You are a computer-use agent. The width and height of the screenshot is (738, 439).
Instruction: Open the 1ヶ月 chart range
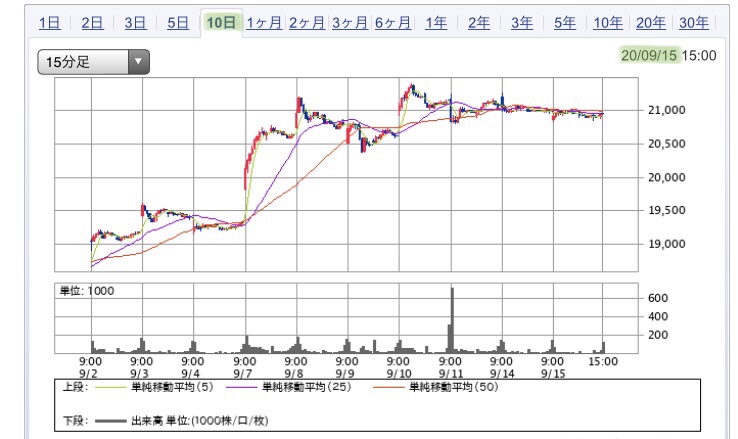coord(264,23)
